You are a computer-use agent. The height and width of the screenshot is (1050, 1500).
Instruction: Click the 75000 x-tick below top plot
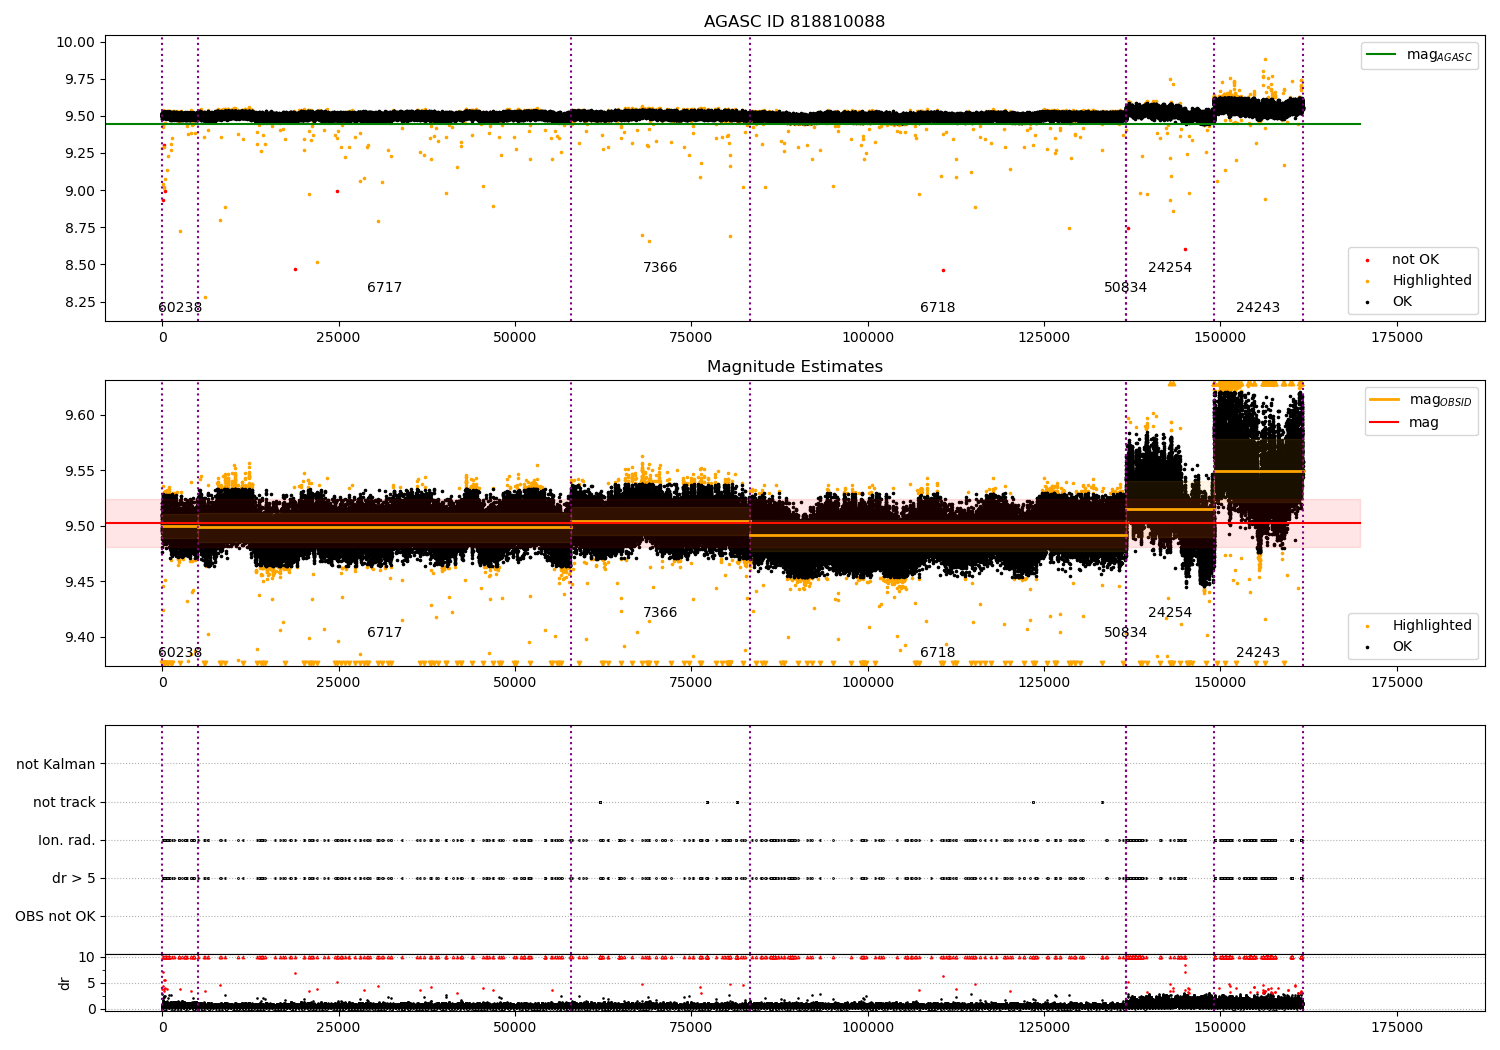pyautogui.click(x=691, y=338)
